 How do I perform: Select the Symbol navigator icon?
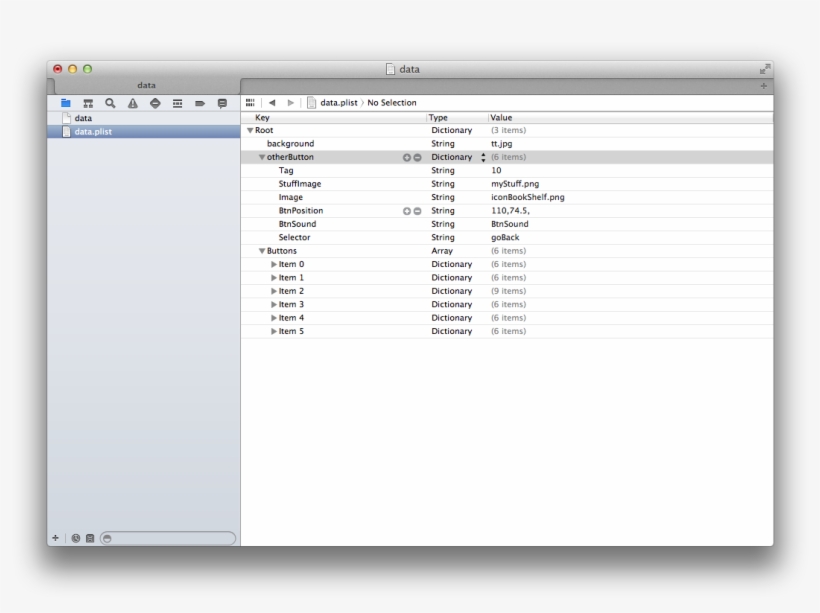(88, 103)
